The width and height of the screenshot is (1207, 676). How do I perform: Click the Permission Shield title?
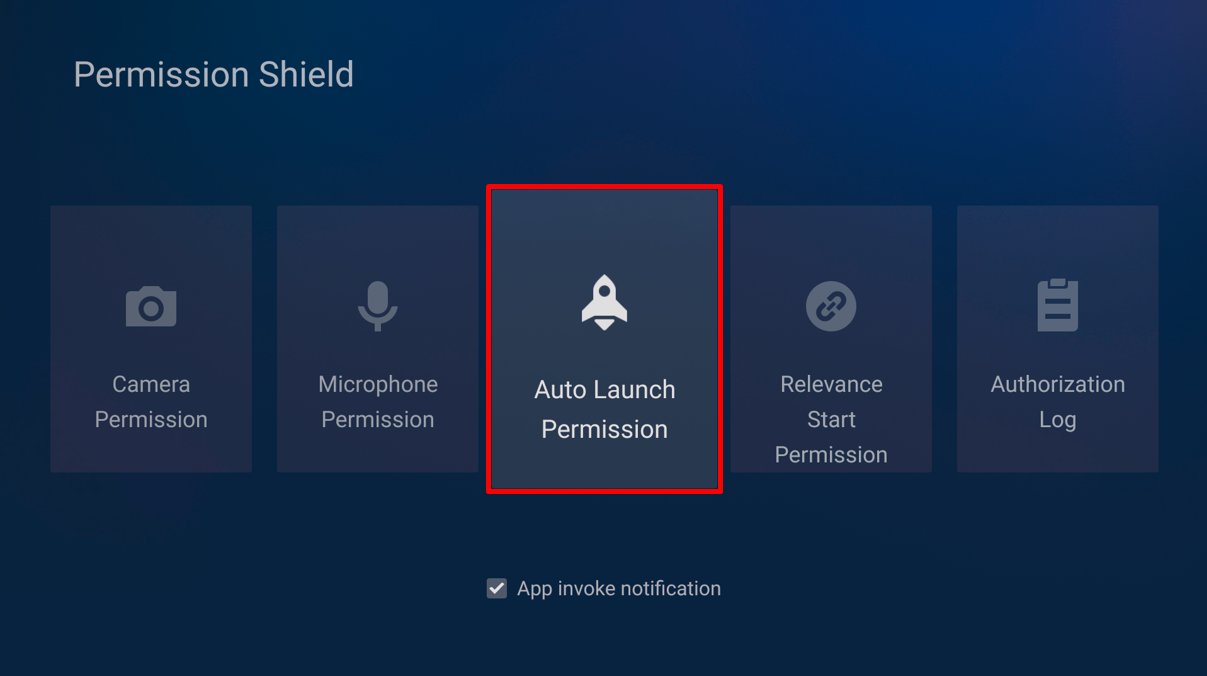213,74
